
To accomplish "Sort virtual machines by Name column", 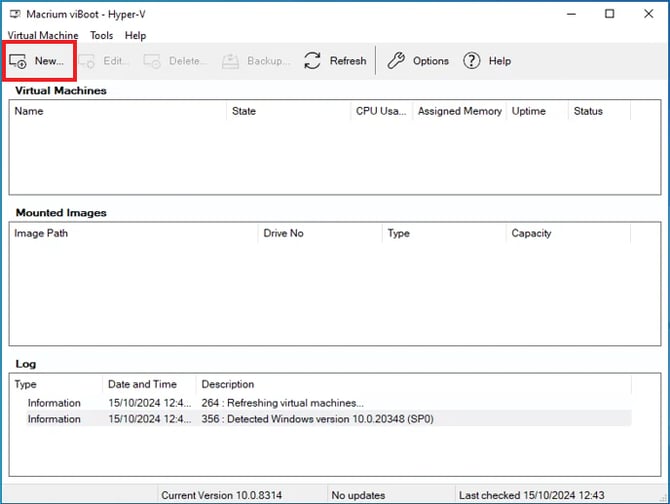I will coord(119,111).
